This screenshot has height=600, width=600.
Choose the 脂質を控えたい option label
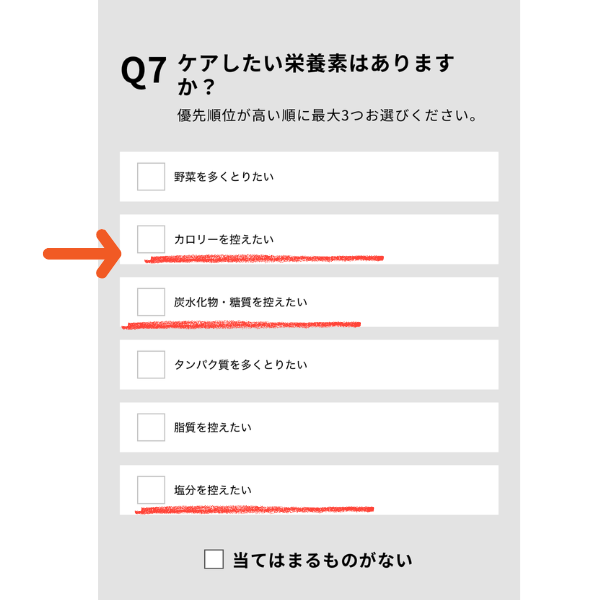click(x=212, y=427)
